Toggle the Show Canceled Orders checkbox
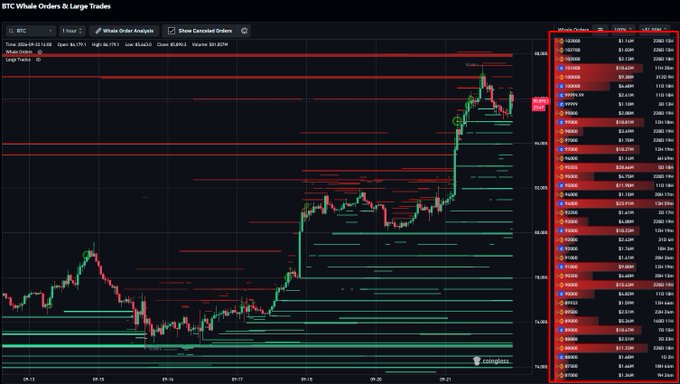This screenshot has width=680, height=384. 171,31
